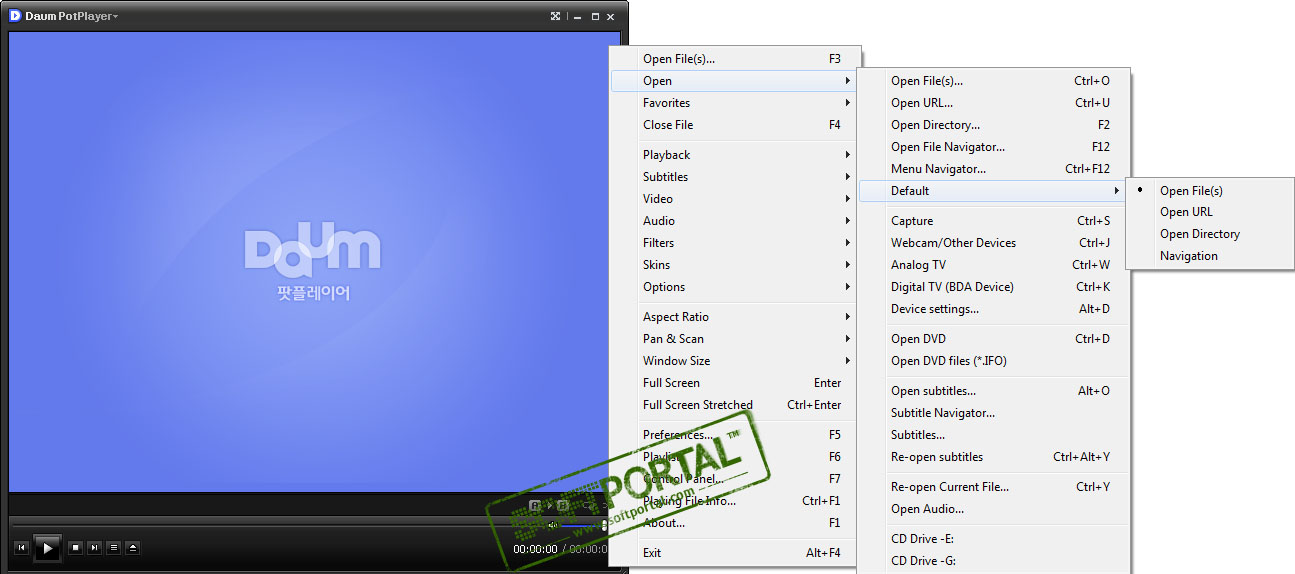Choose About... in the main menu
The image size is (1295, 574).
click(735, 523)
